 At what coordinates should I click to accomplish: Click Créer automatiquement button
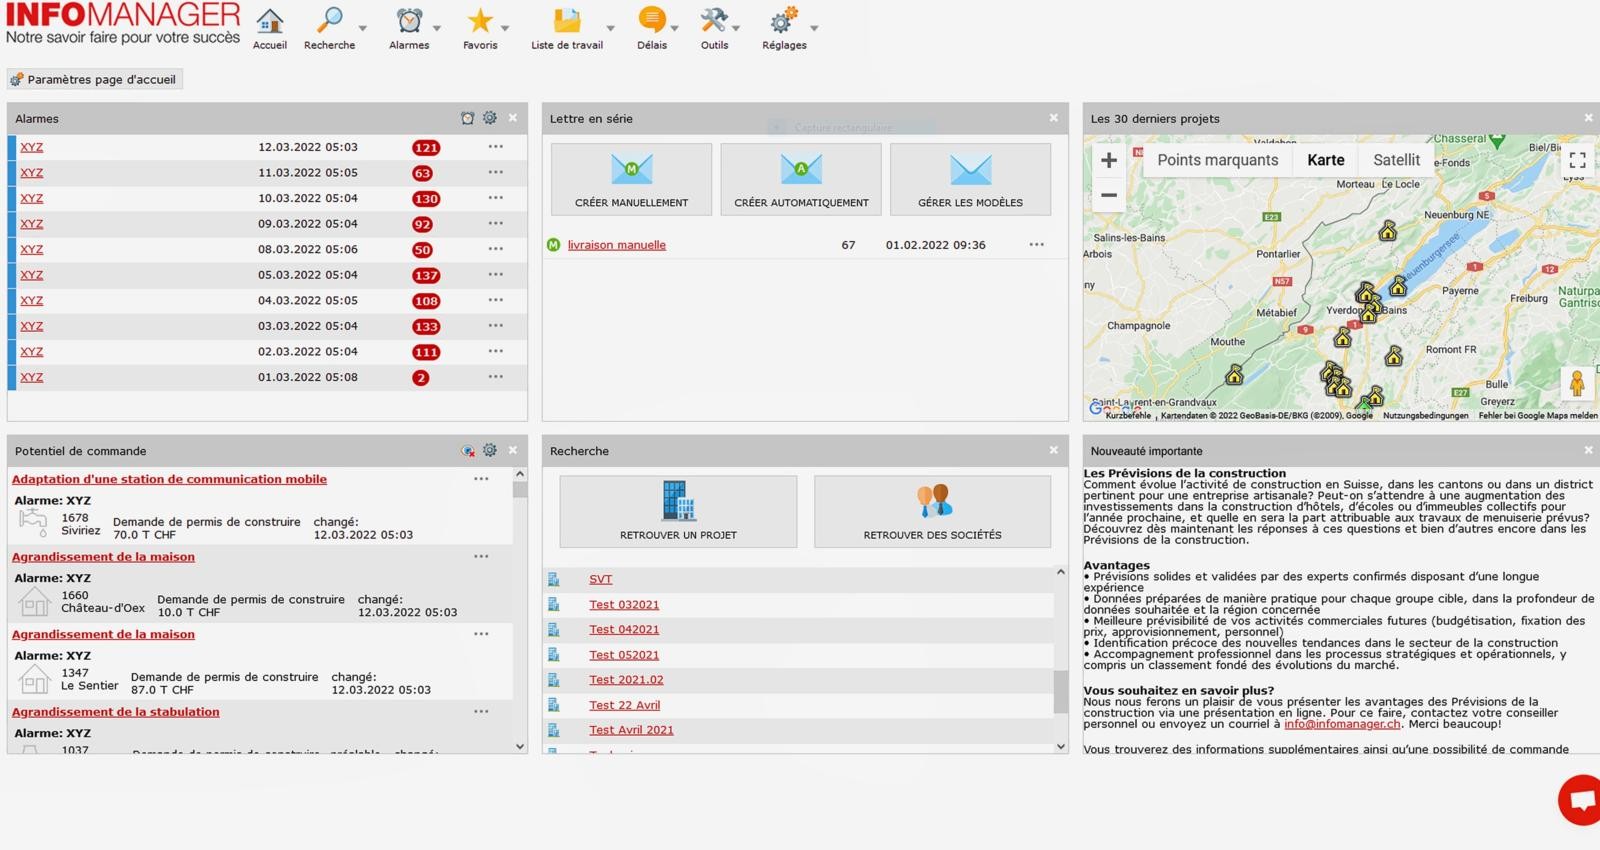click(801, 179)
